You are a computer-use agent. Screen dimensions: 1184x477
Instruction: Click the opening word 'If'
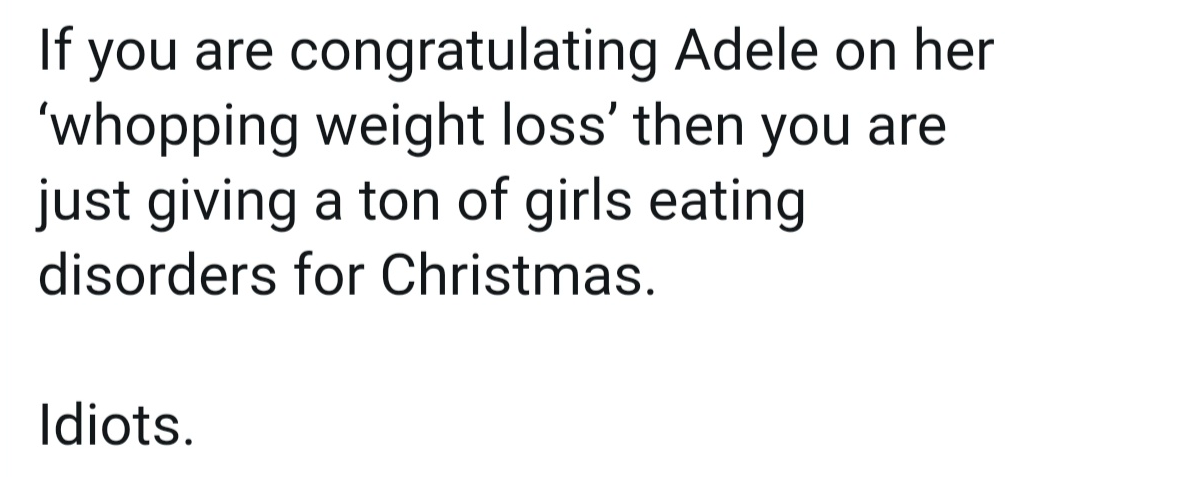[x=54, y=51]
